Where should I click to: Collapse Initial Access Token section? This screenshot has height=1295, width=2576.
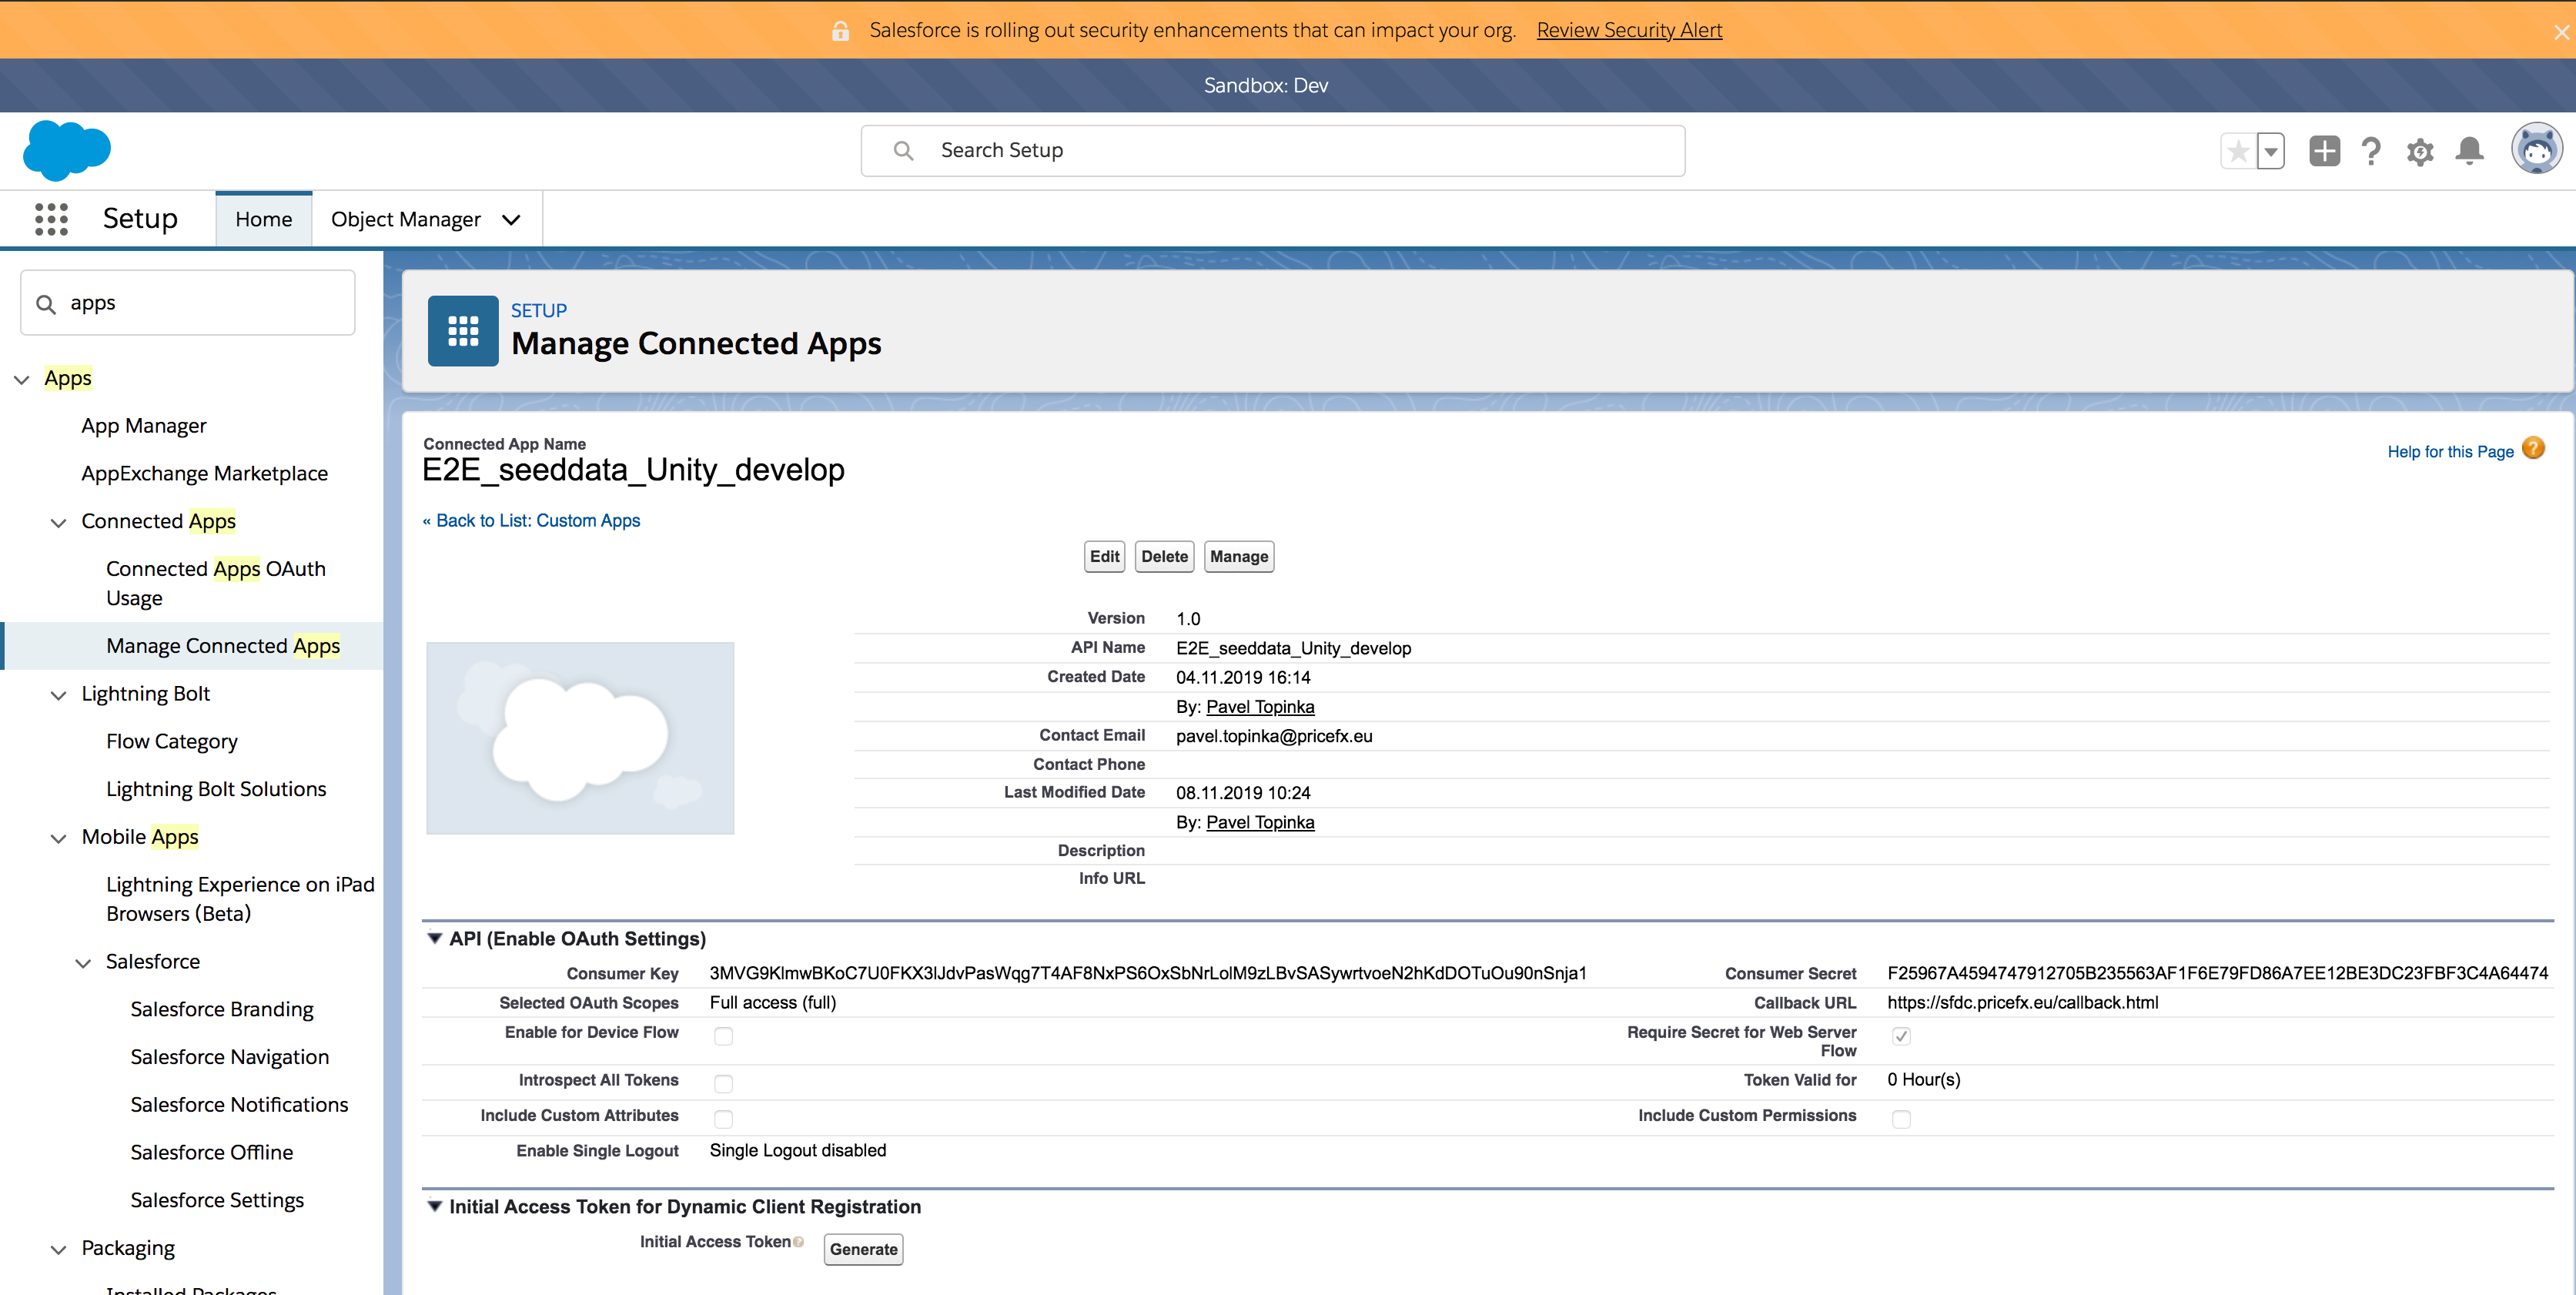[435, 1206]
